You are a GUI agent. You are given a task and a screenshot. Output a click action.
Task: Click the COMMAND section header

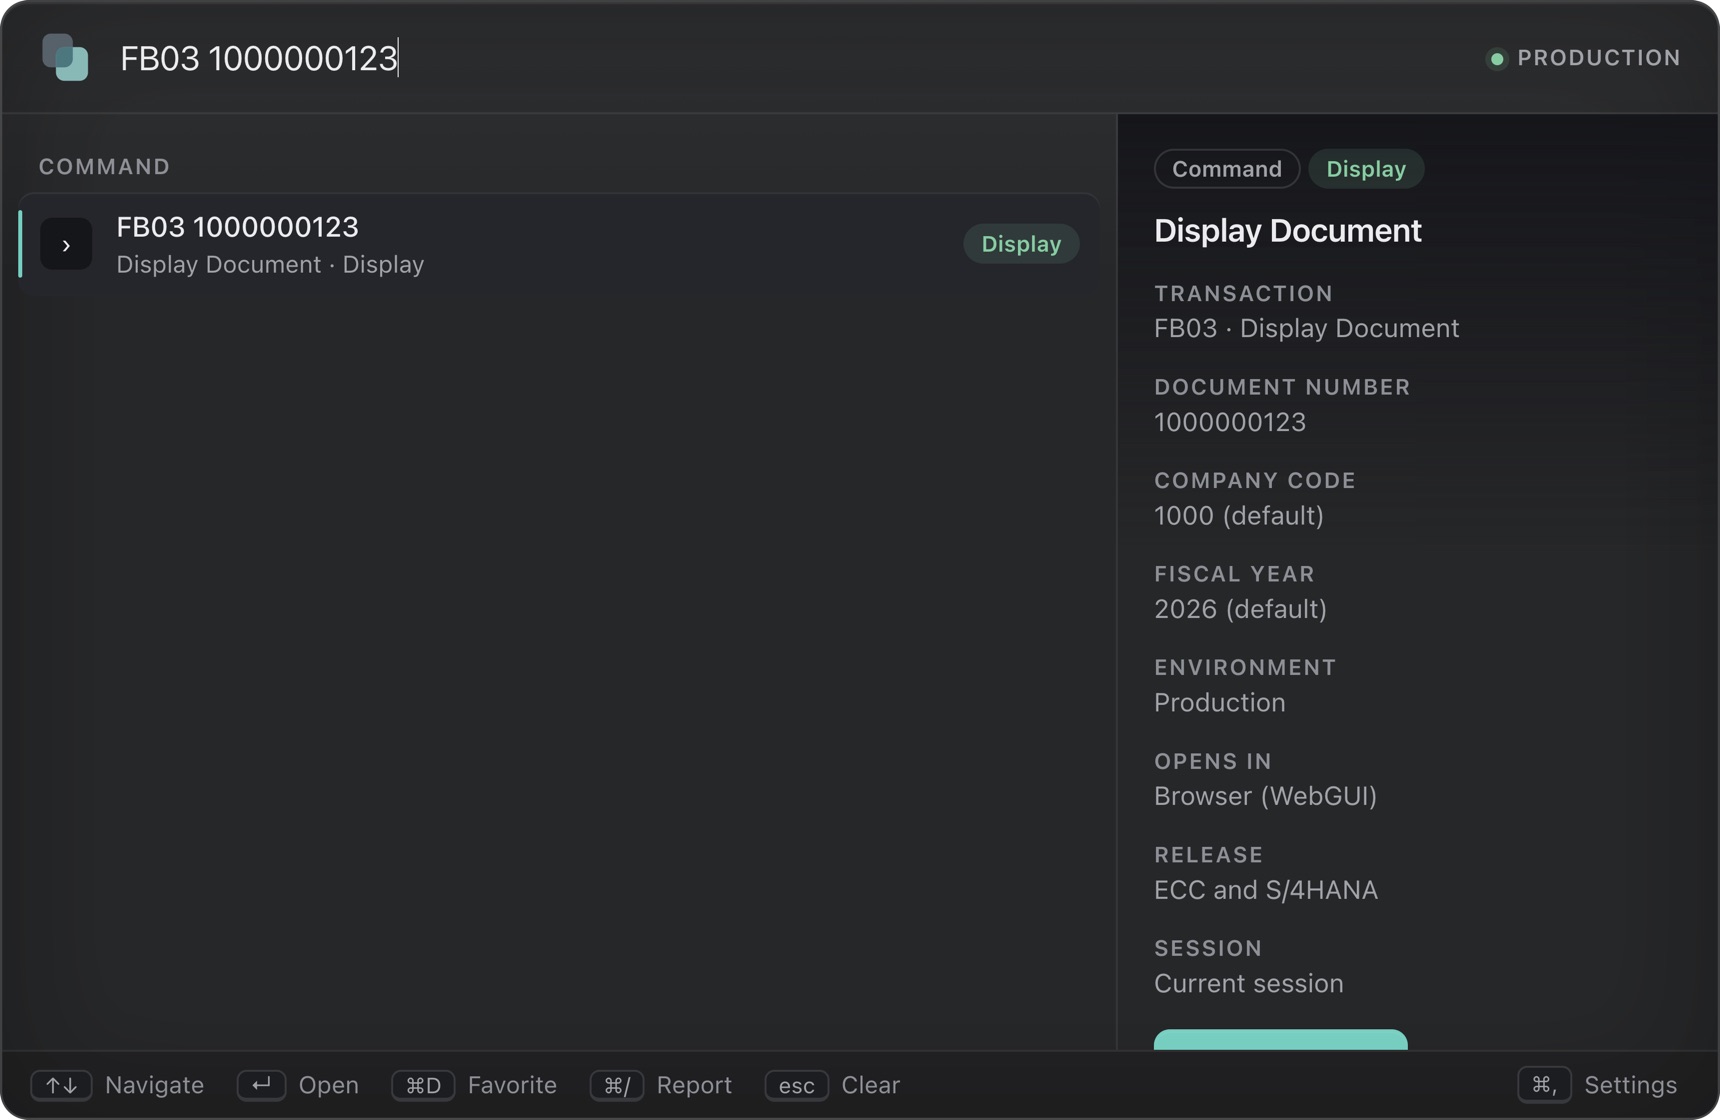[x=105, y=167]
